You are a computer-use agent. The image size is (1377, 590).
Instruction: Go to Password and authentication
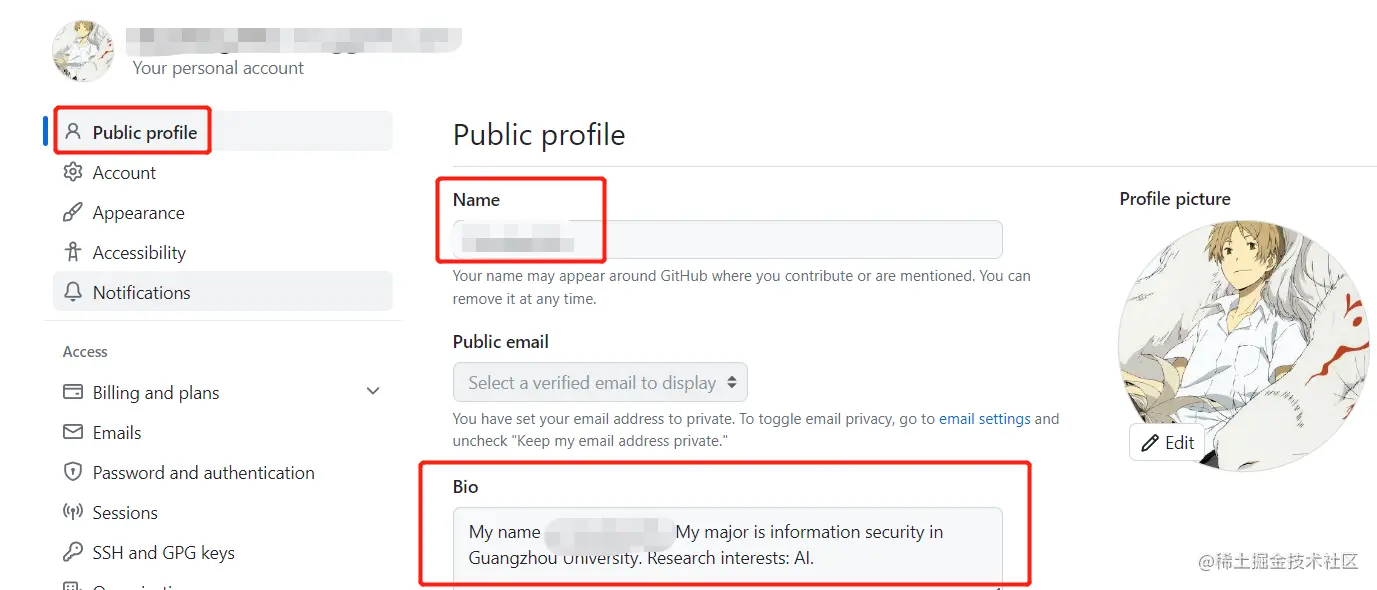(223, 472)
